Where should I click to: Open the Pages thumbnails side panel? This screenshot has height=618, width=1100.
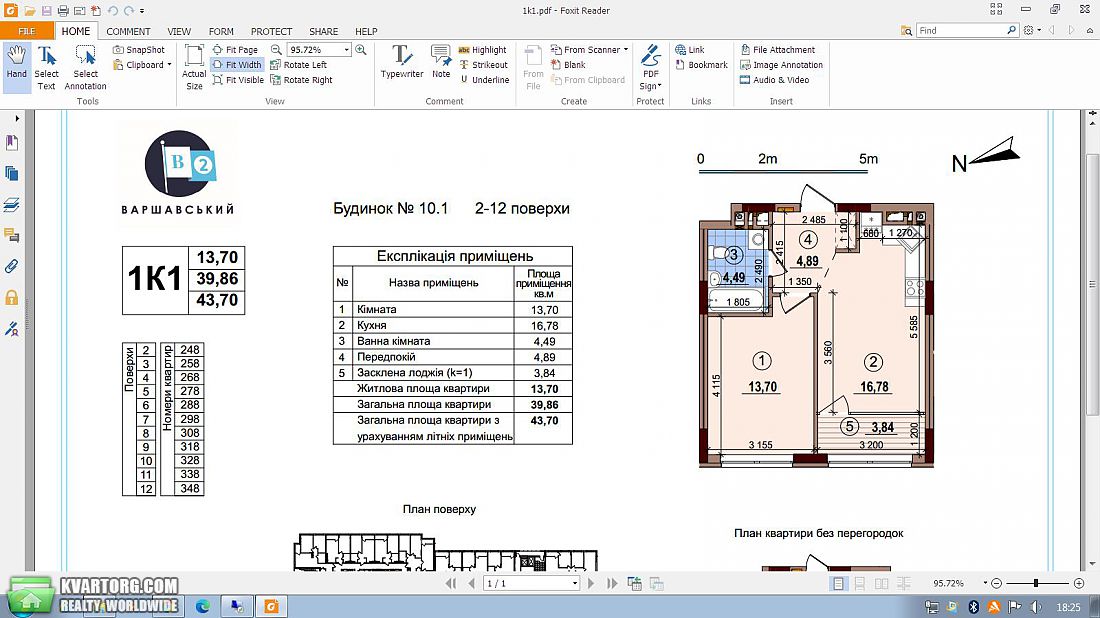[12, 173]
